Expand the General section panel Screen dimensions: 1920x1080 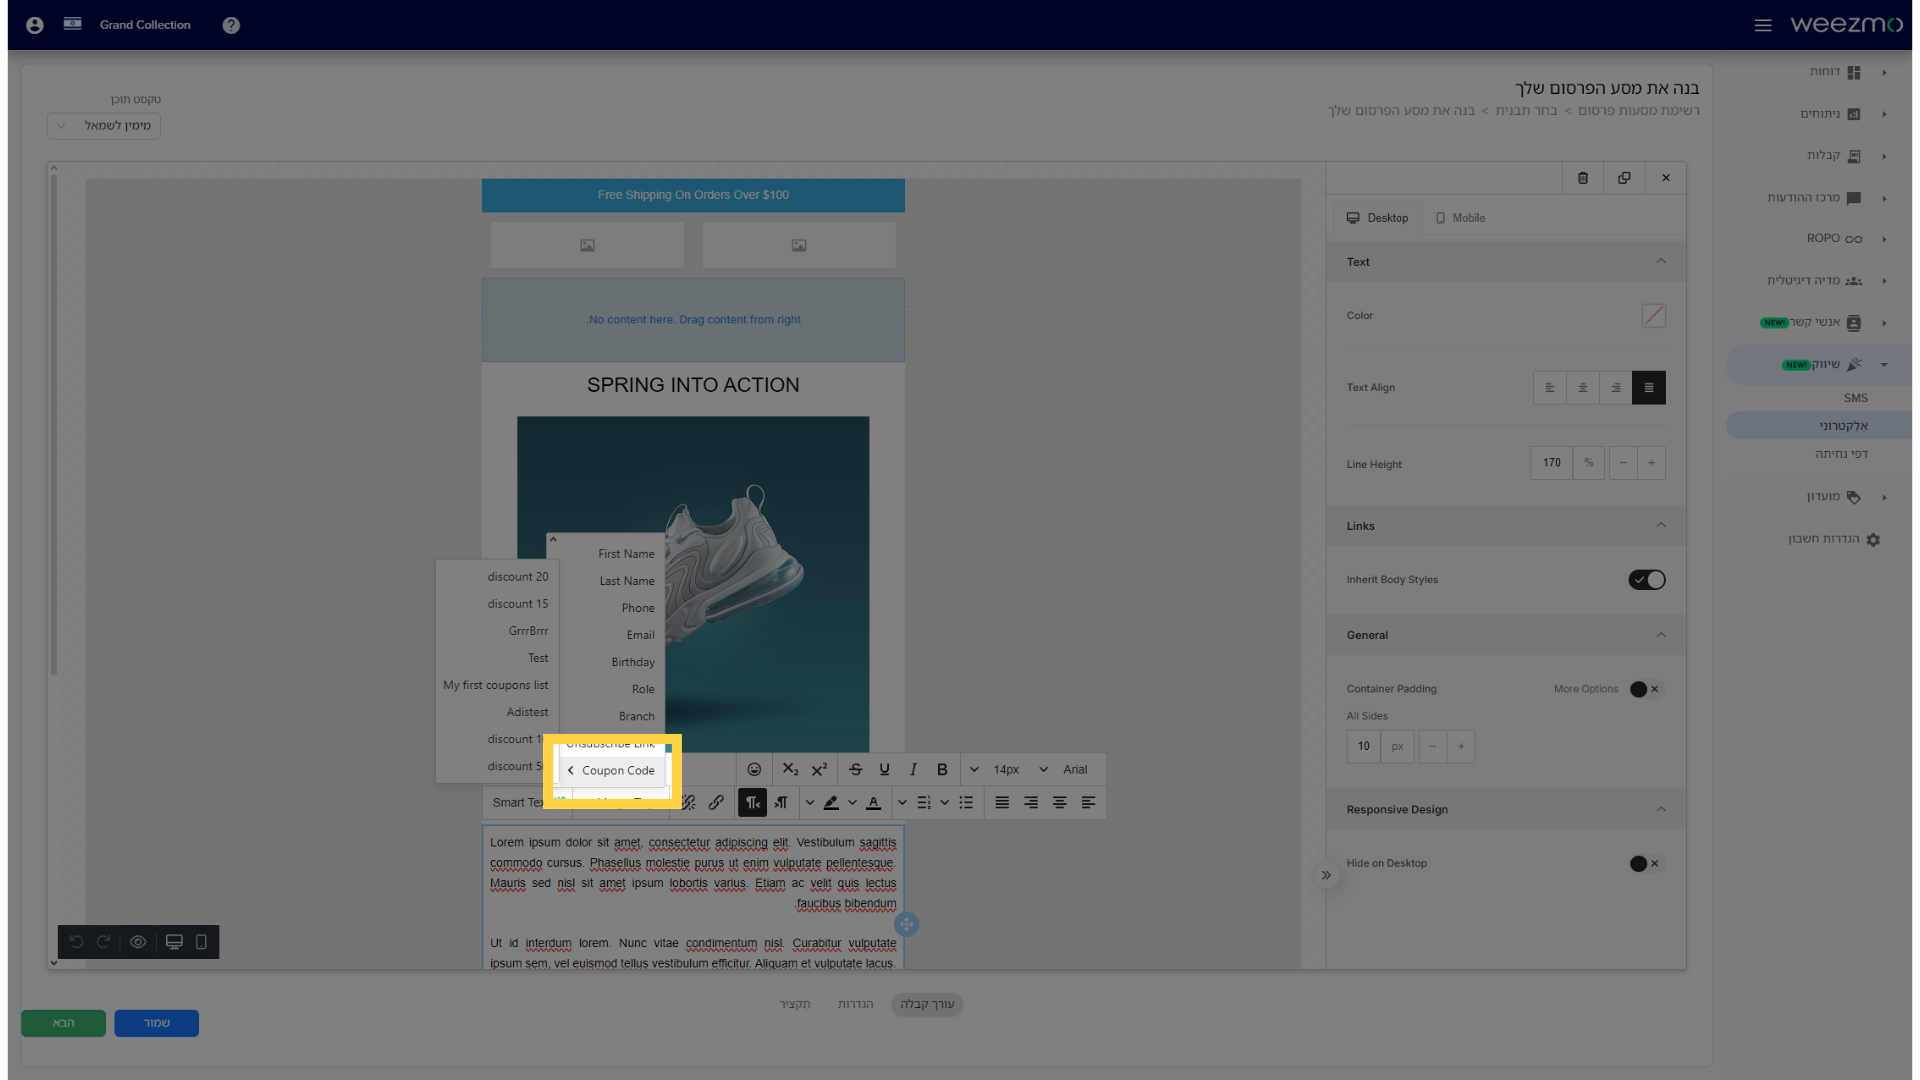1662,634
